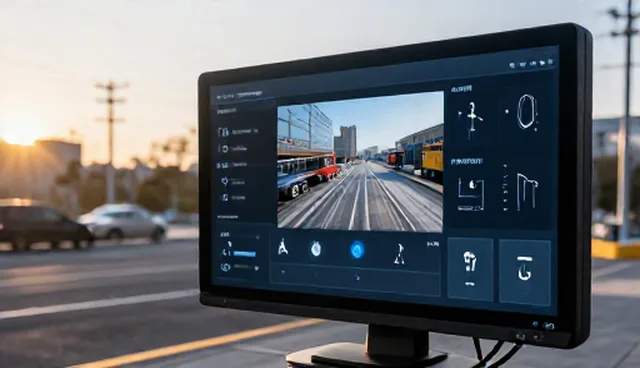The image size is (640, 368).
Task: Click the gate-shaped pillar icon in the right panel
Action: coord(527,191)
